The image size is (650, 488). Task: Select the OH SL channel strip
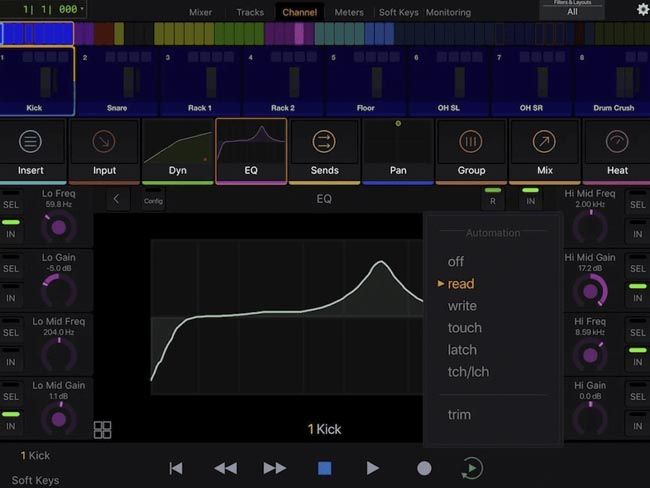tap(449, 81)
